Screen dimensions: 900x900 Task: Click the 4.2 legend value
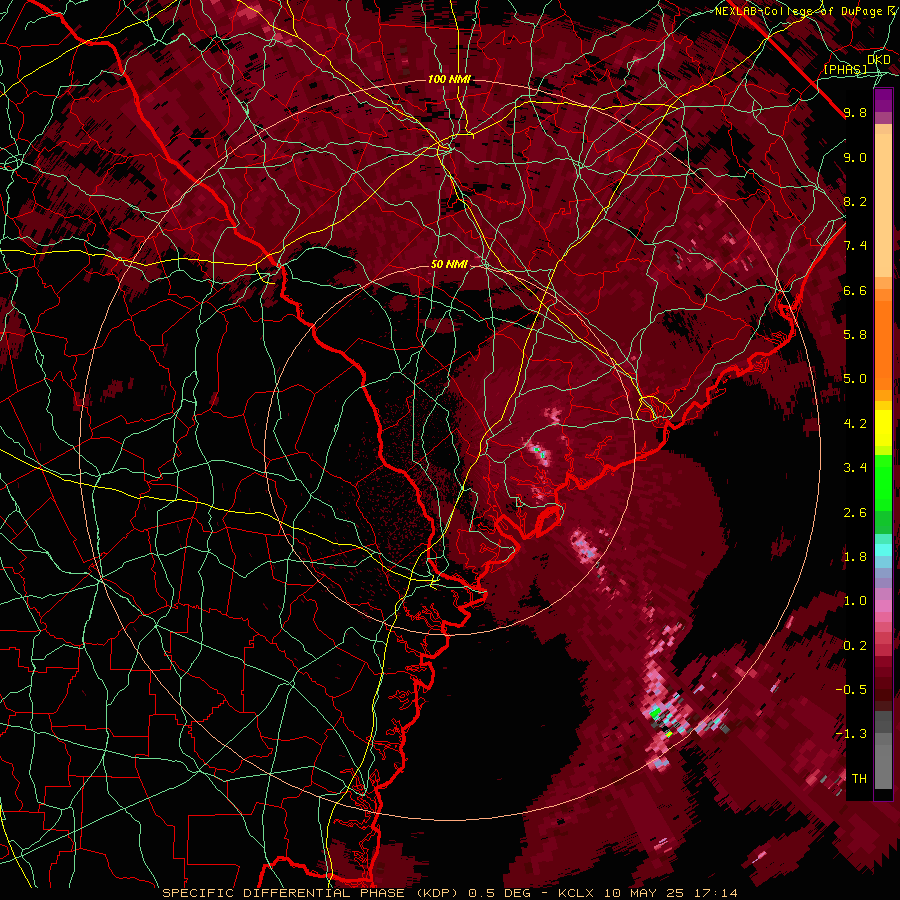click(855, 424)
